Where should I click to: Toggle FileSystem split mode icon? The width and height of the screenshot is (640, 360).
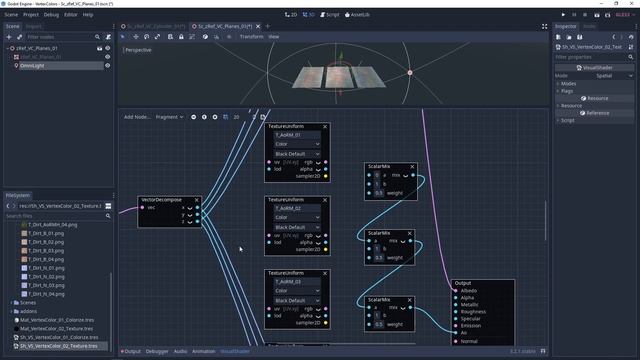[108, 206]
